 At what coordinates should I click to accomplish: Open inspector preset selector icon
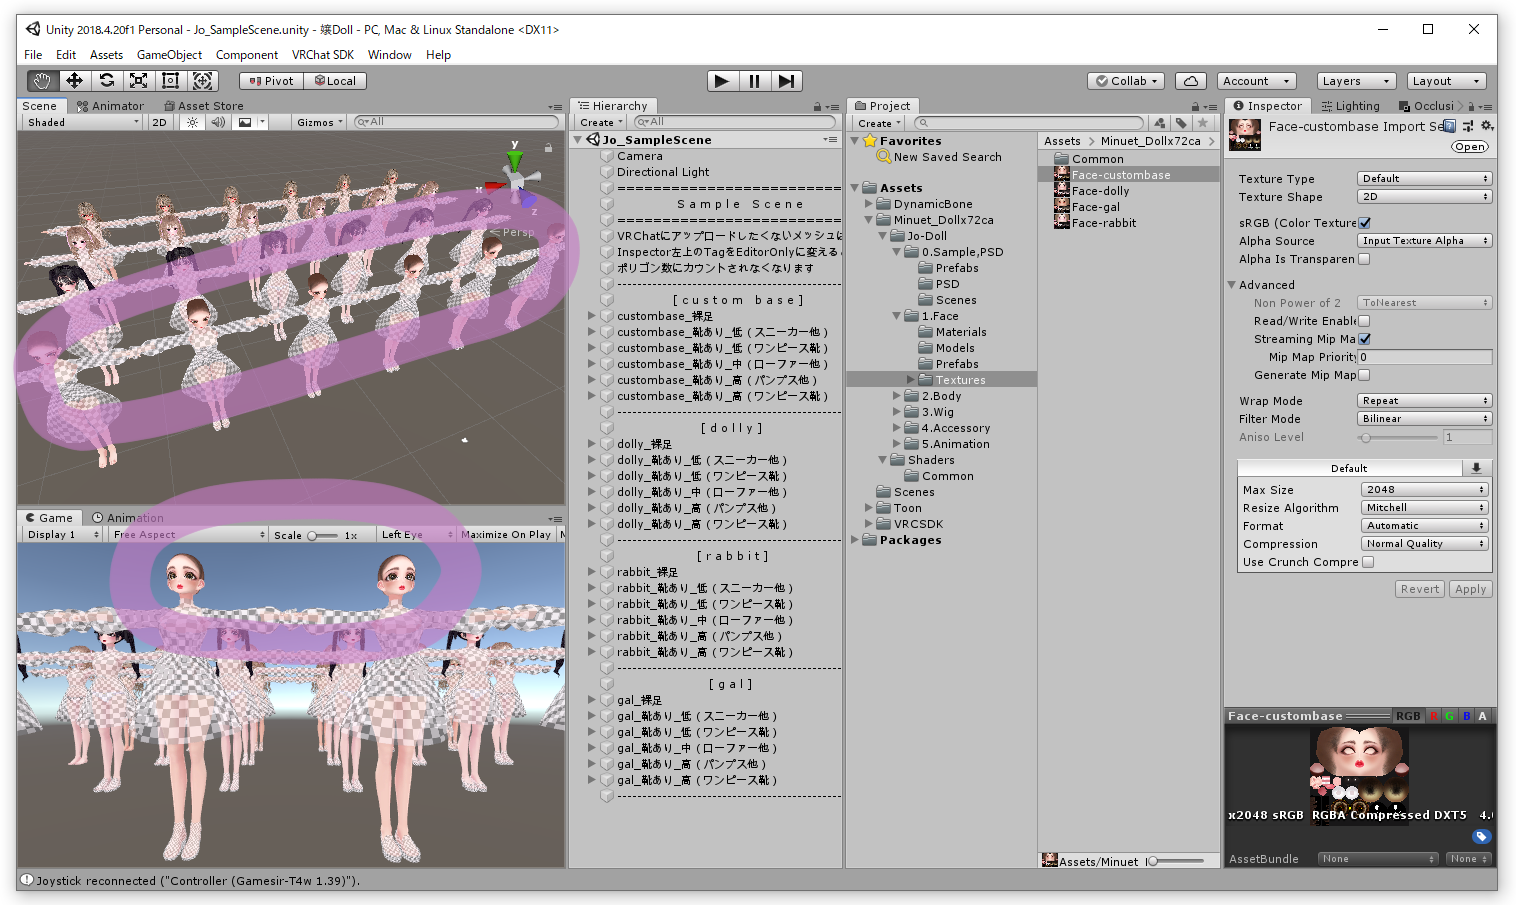[x=1468, y=126]
